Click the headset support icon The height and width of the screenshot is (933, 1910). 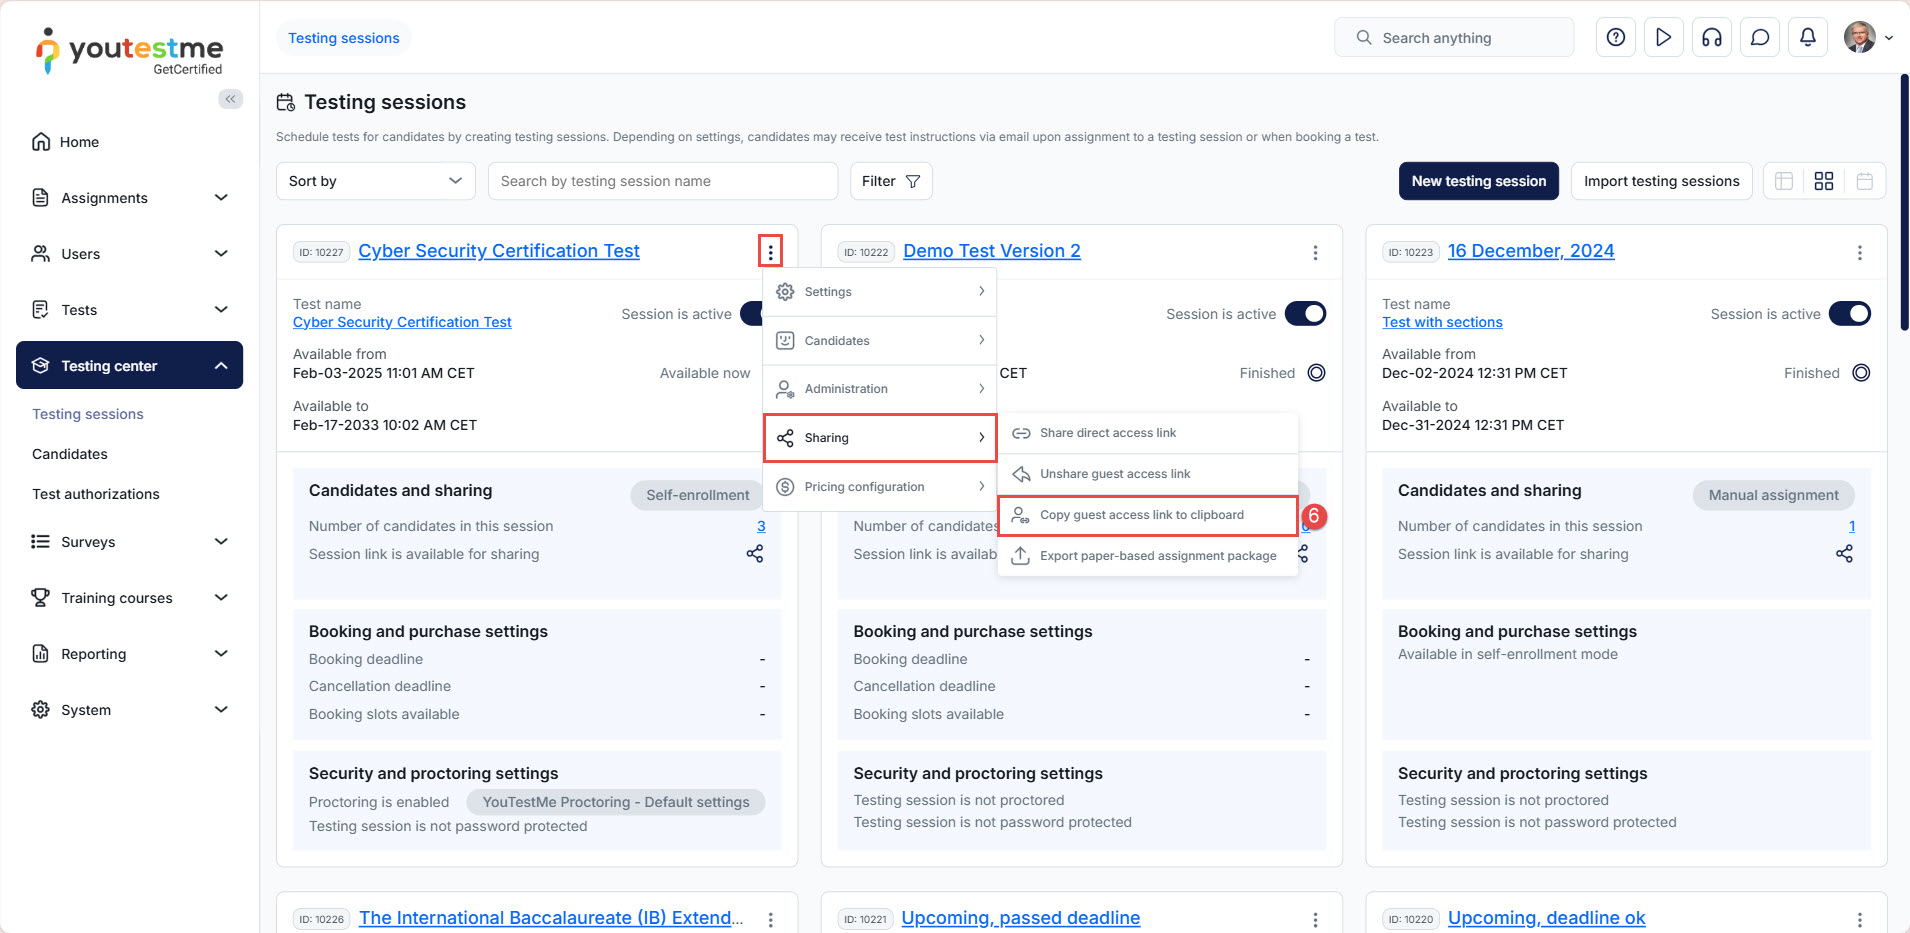point(1711,38)
